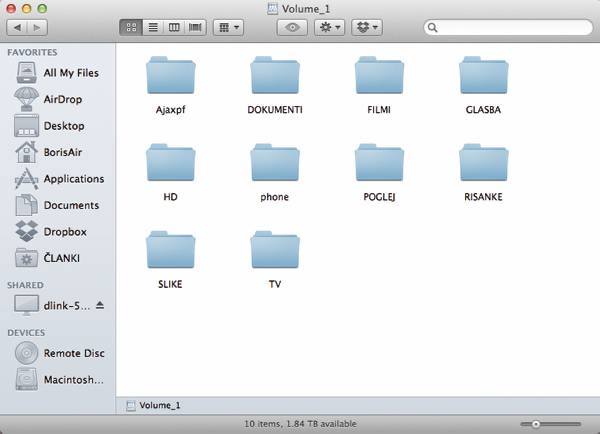Click Volume_1 in the path bar
Screen dimensions: 600x434
(153, 405)
